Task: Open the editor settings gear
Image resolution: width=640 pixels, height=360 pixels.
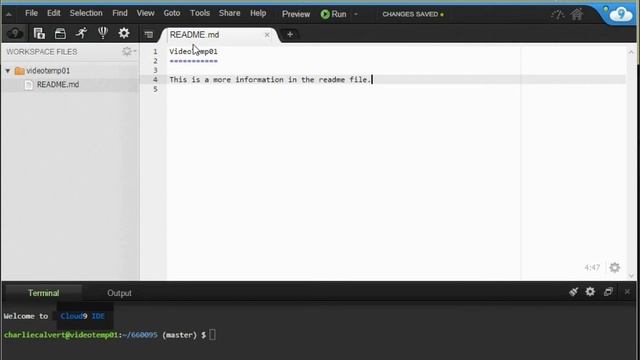Action: (x=615, y=267)
